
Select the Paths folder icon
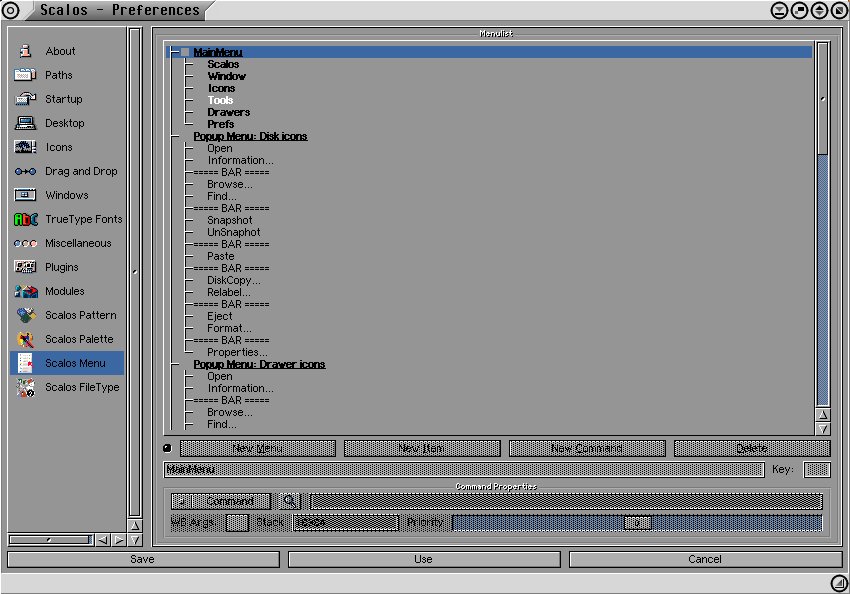pos(25,75)
